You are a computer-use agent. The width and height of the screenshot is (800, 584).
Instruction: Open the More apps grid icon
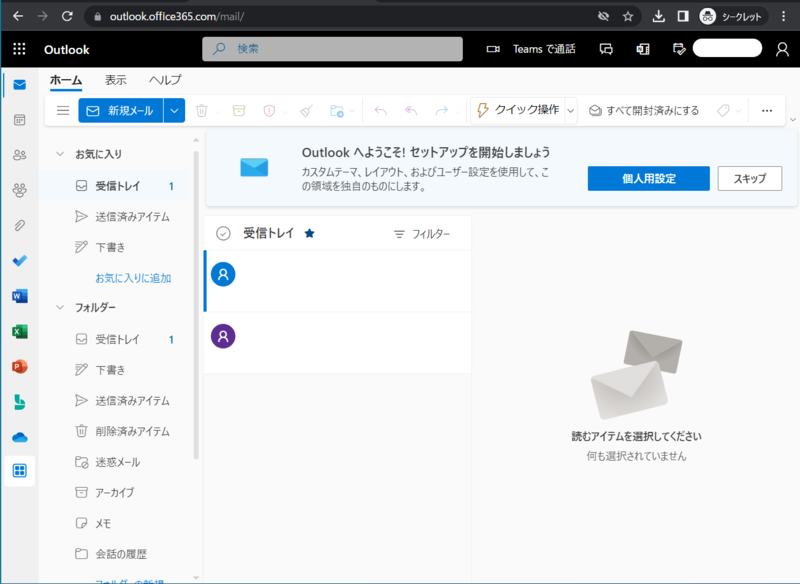[x=19, y=470]
